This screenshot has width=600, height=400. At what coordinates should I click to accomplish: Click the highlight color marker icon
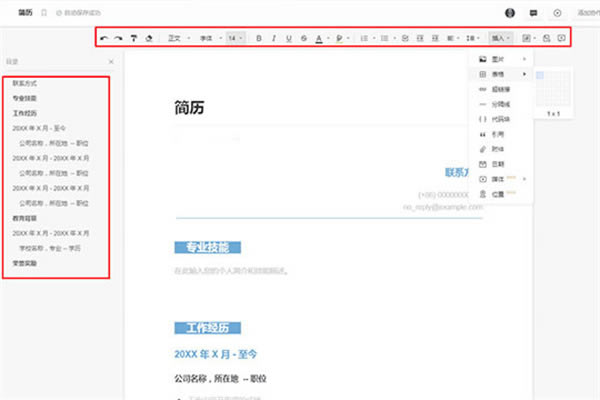[x=339, y=38]
